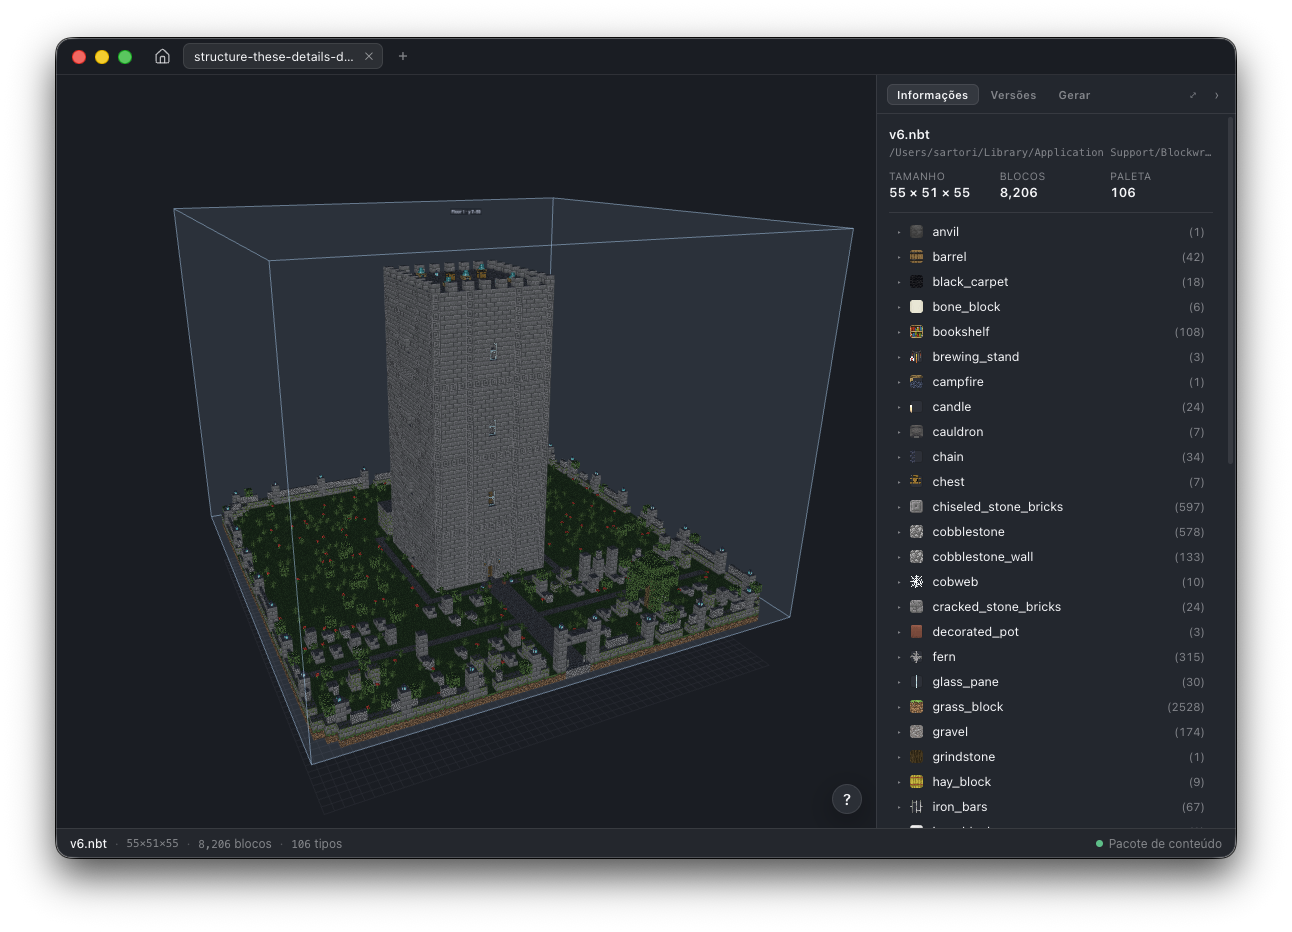Select the bone_block color swatch
1292x932 pixels.
(x=916, y=307)
